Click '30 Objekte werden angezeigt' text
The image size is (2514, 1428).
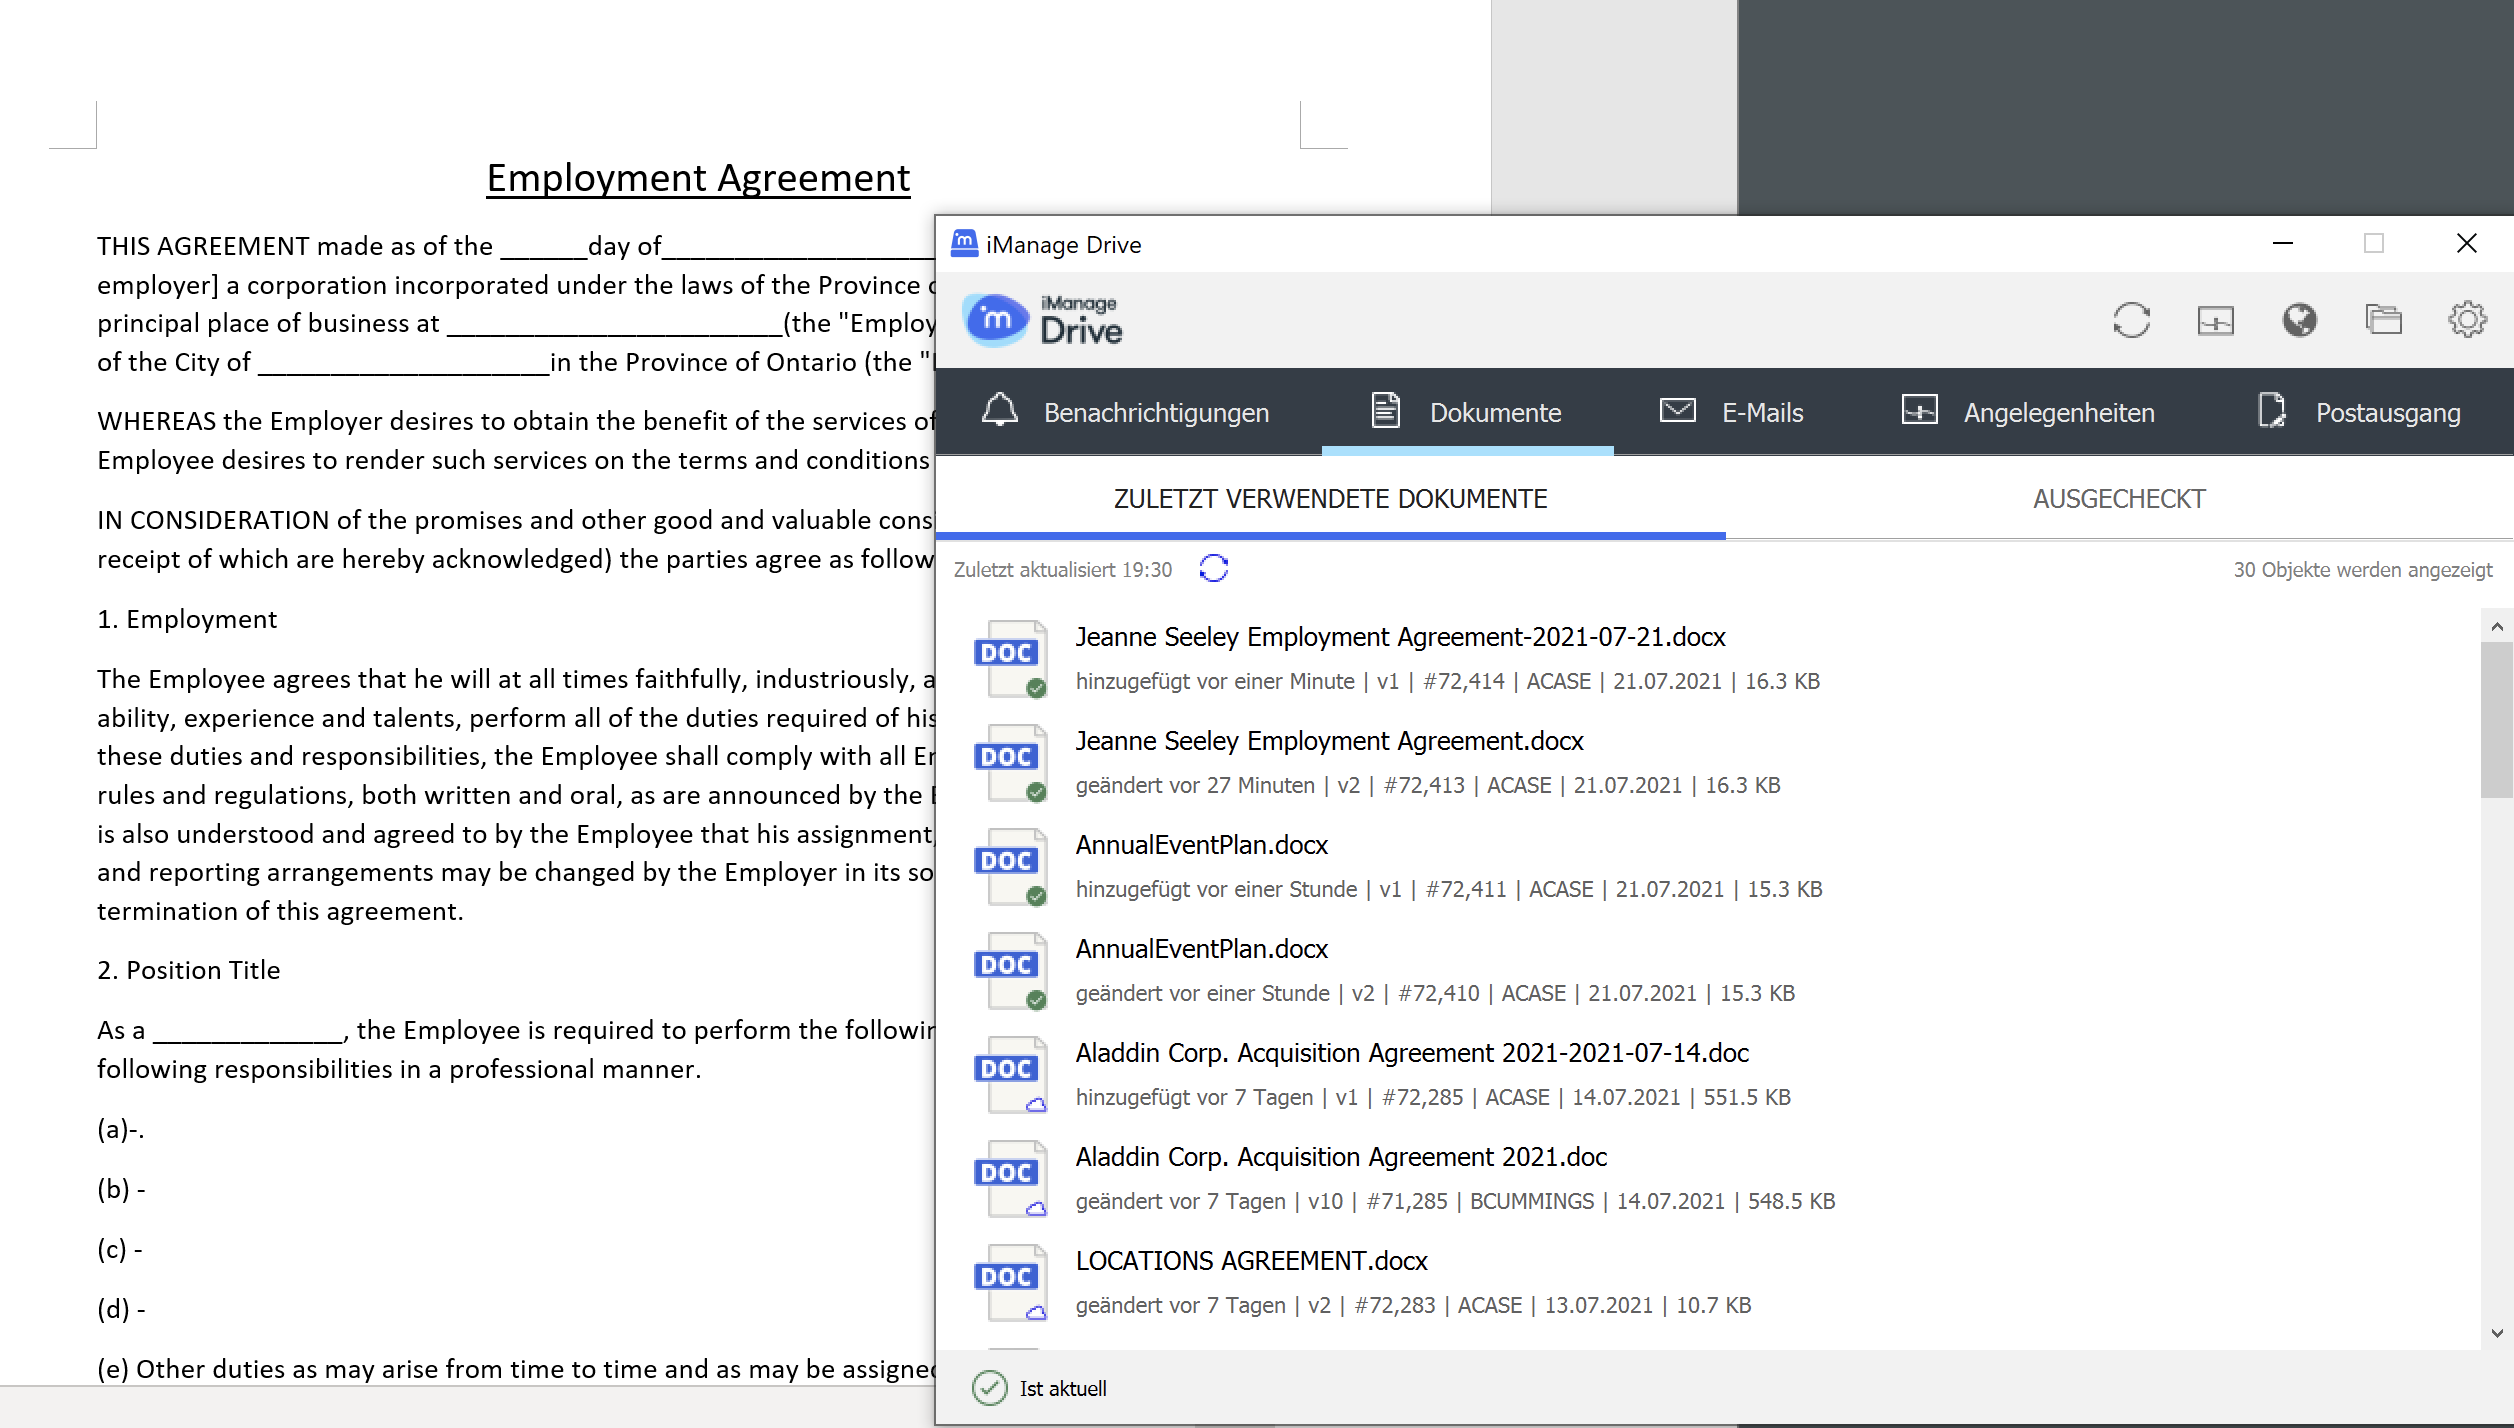point(2363,570)
